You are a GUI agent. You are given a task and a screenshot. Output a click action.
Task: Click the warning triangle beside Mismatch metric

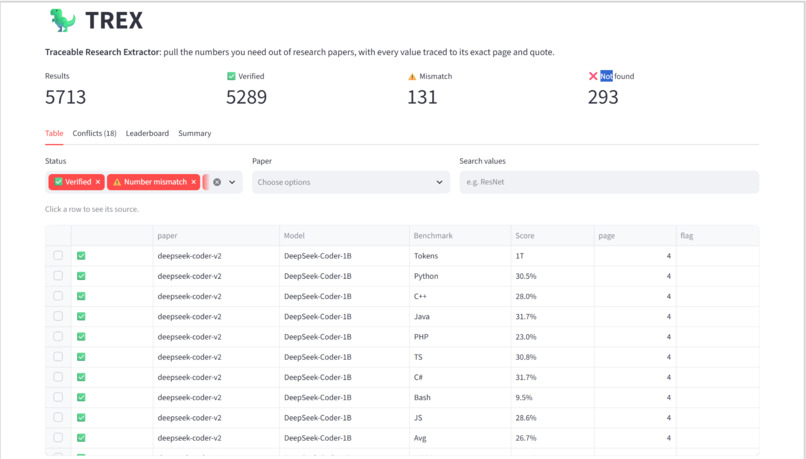pos(412,77)
